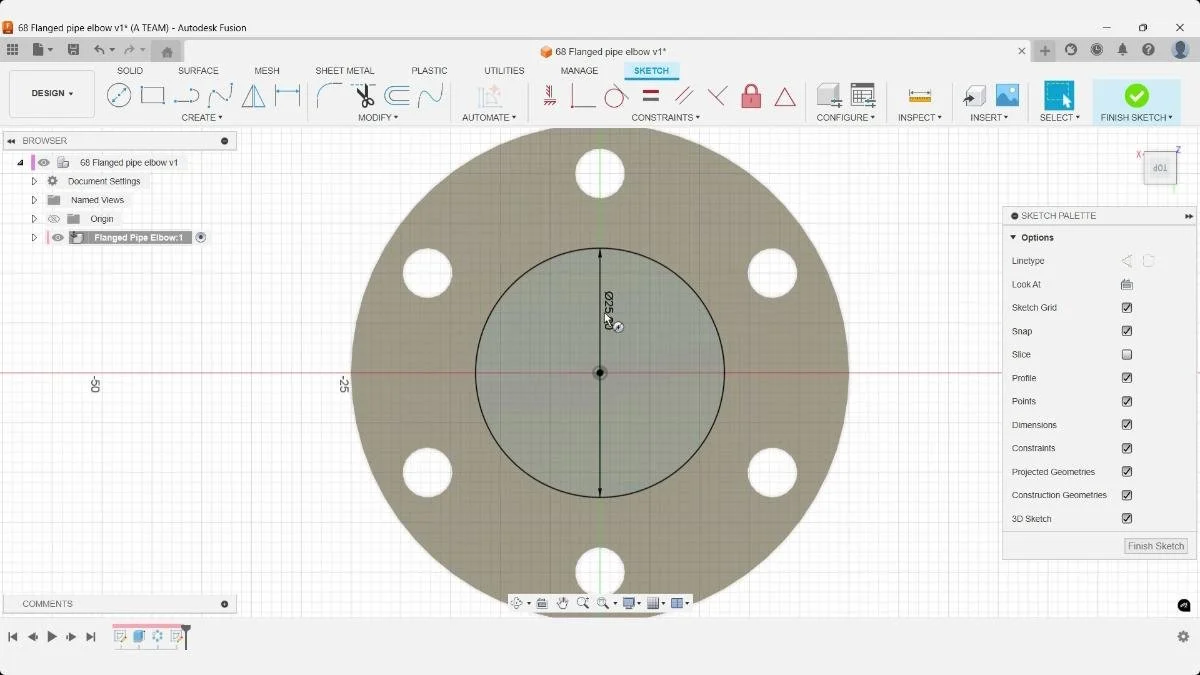The image size is (1200, 675).
Task: Apply the Fix/Unfix lock constraint
Action: 751,96
